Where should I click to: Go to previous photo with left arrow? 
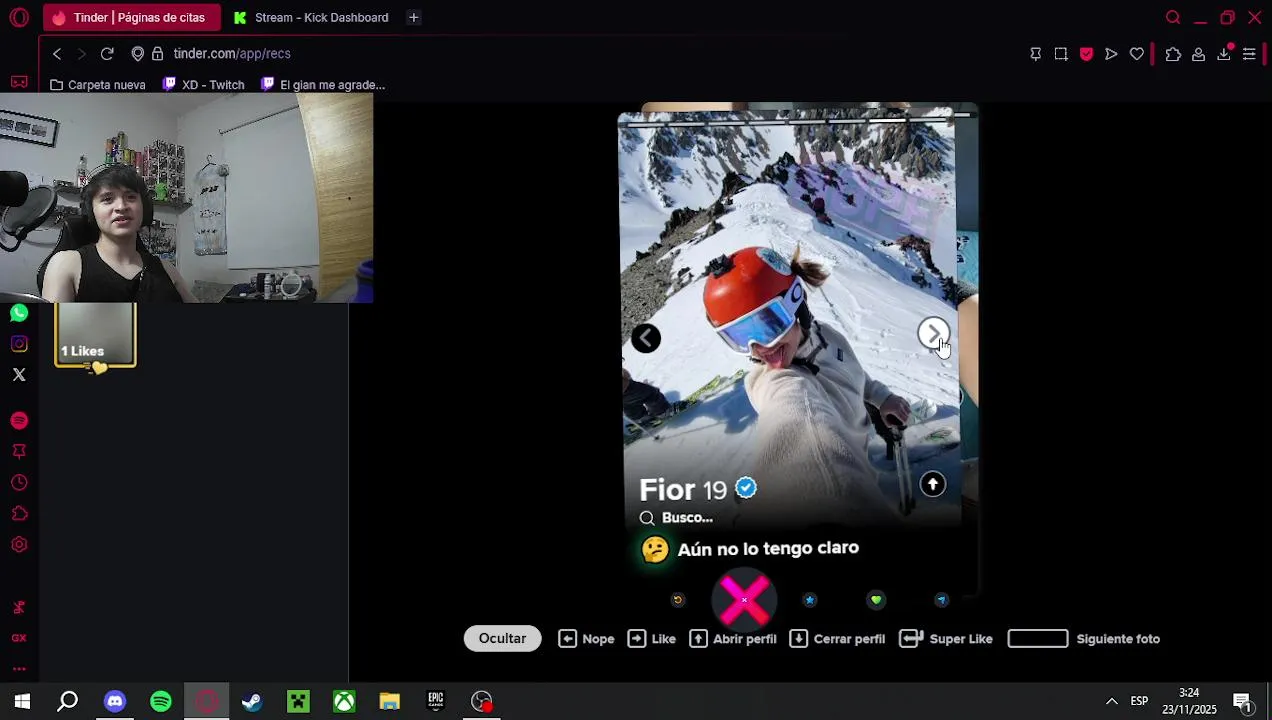[646, 338]
